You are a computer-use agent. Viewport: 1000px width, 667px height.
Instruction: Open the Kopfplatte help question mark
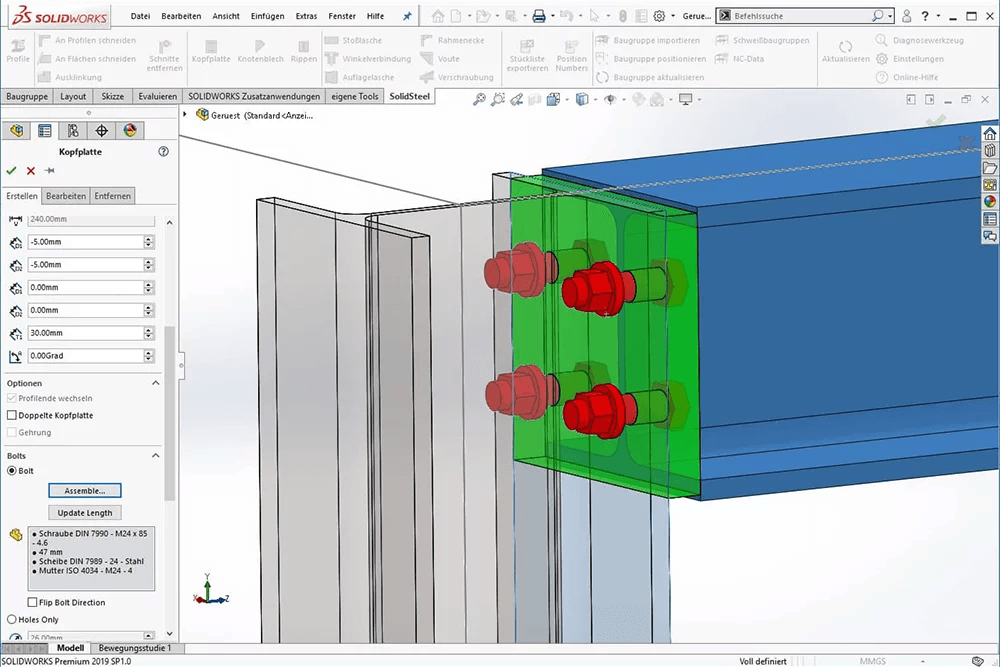pyautogui.click(x=164, y=151)
